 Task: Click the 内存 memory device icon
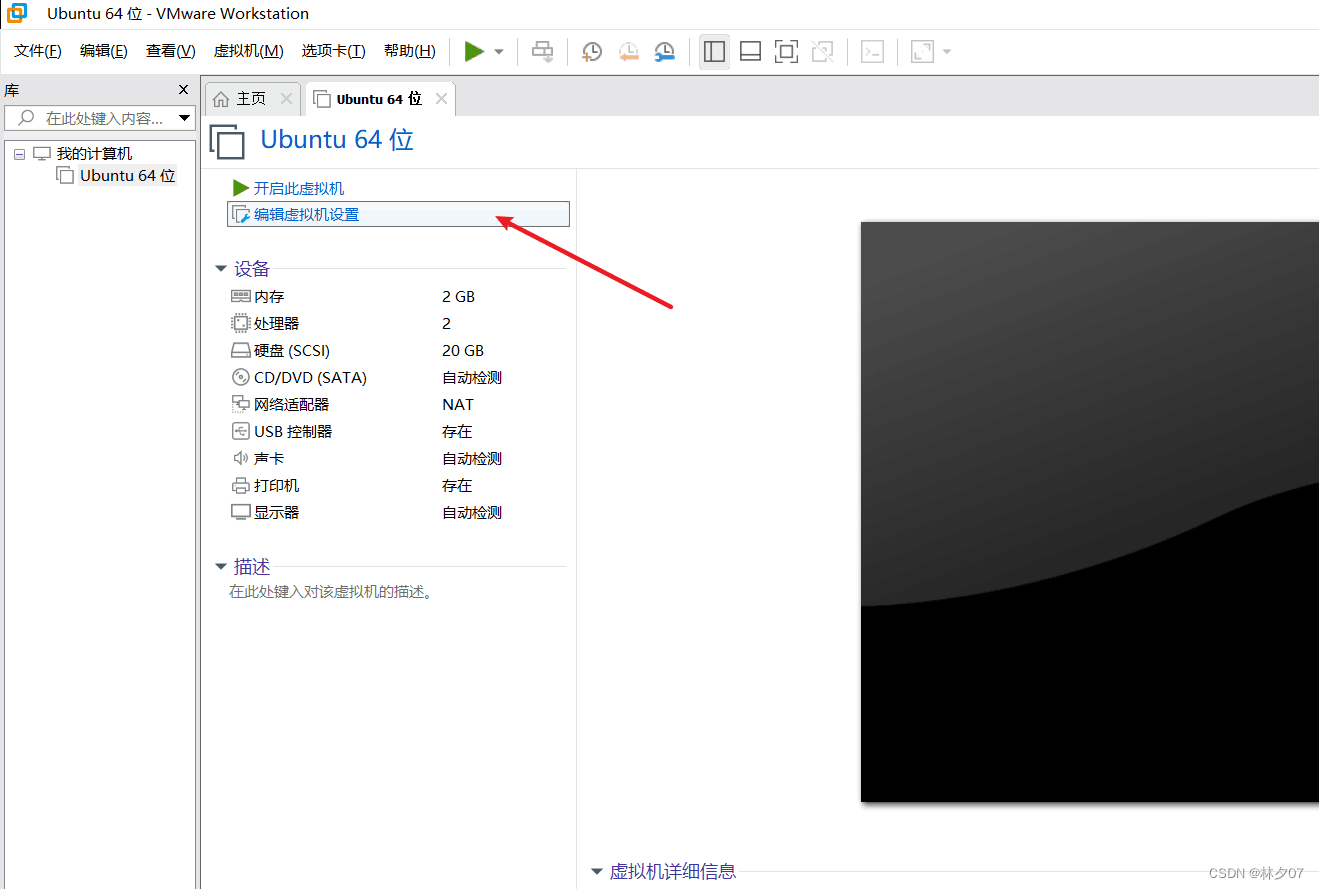(240, 296)
